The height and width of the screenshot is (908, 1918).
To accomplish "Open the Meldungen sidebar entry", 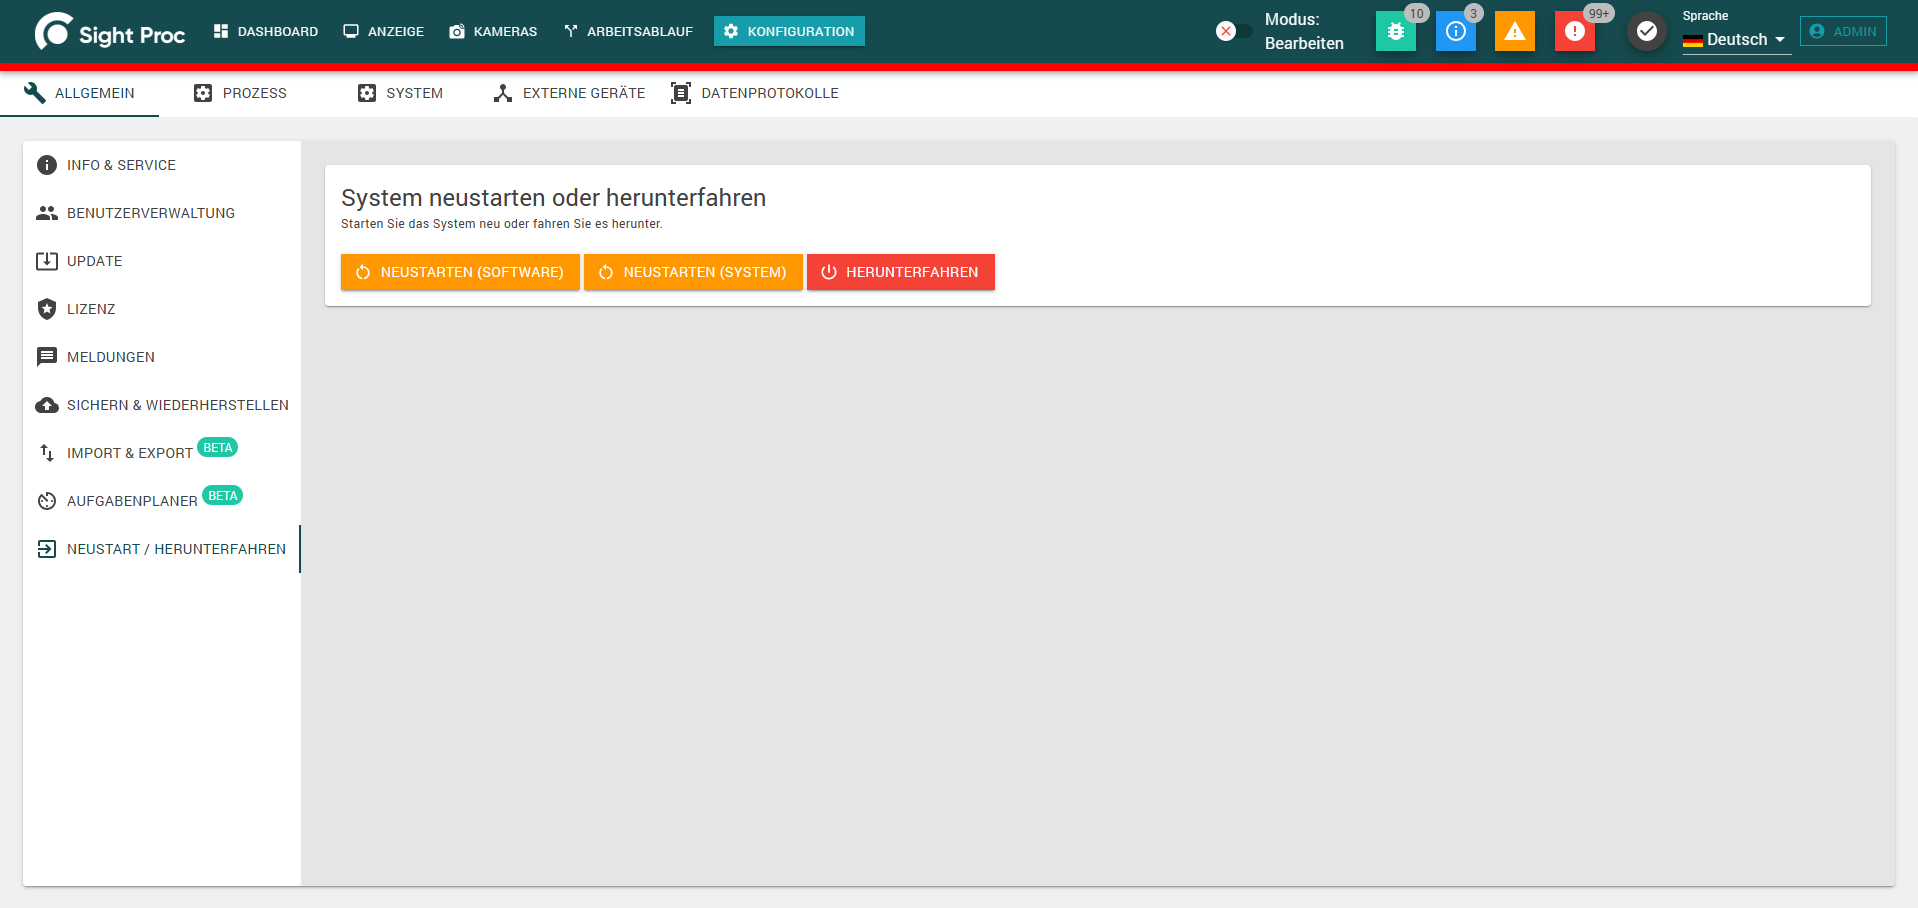I will (161, 357).
